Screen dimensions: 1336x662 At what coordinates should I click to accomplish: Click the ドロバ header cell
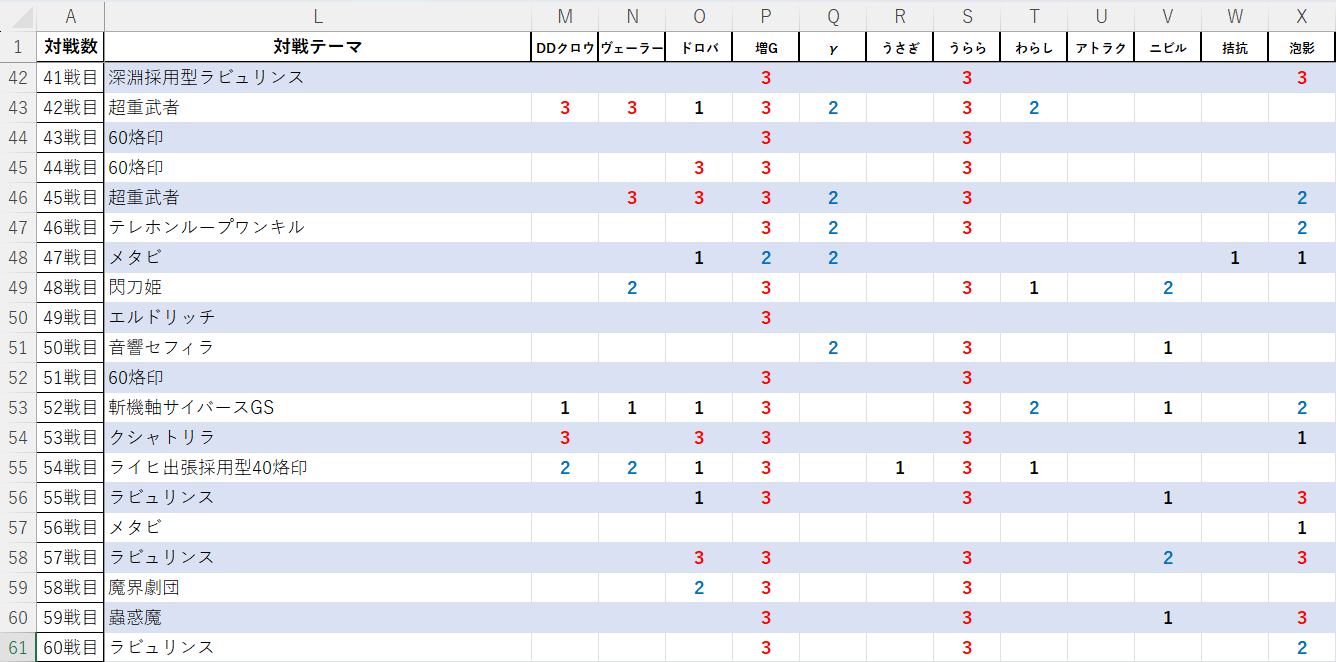(699, 47)
